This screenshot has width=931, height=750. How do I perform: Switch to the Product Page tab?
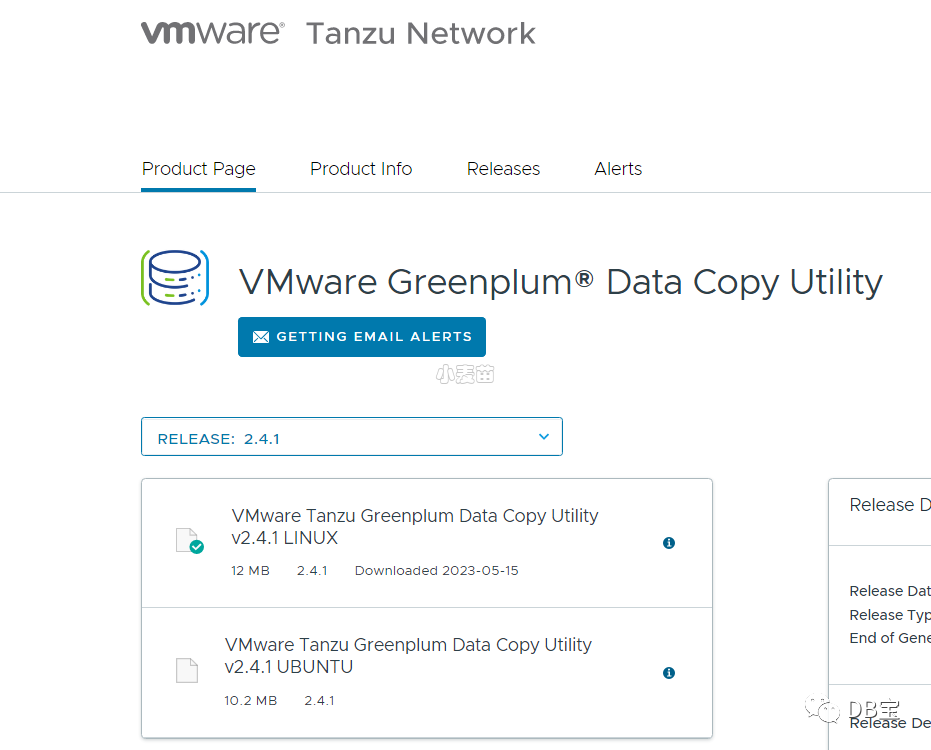pos(199,169)
